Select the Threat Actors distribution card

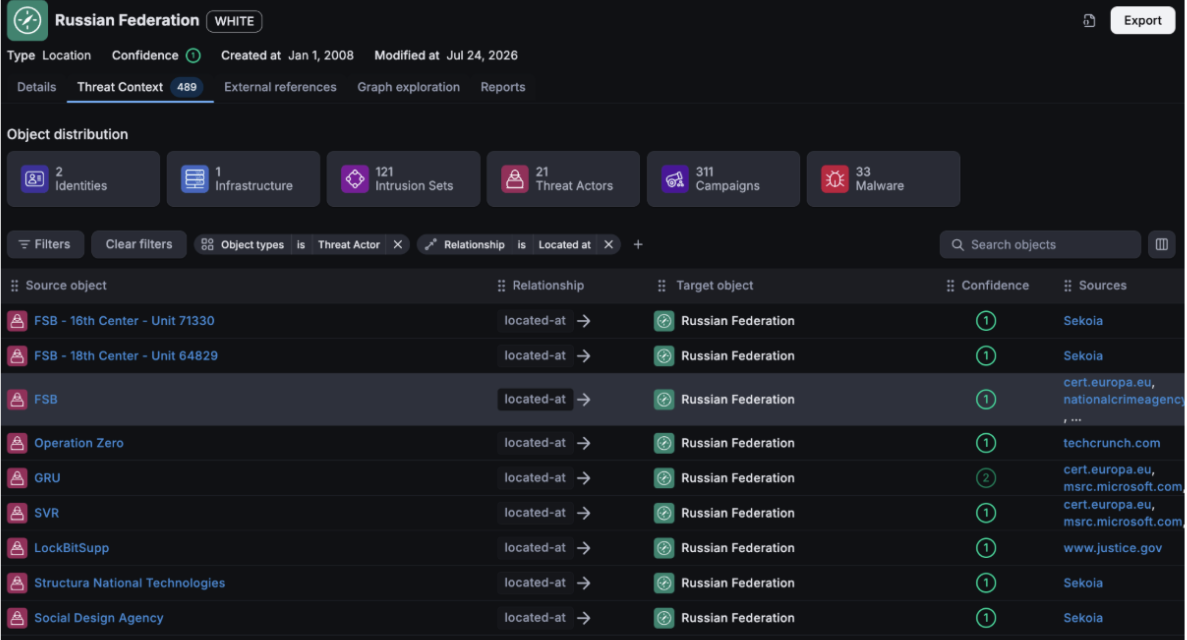coord(563,179)
